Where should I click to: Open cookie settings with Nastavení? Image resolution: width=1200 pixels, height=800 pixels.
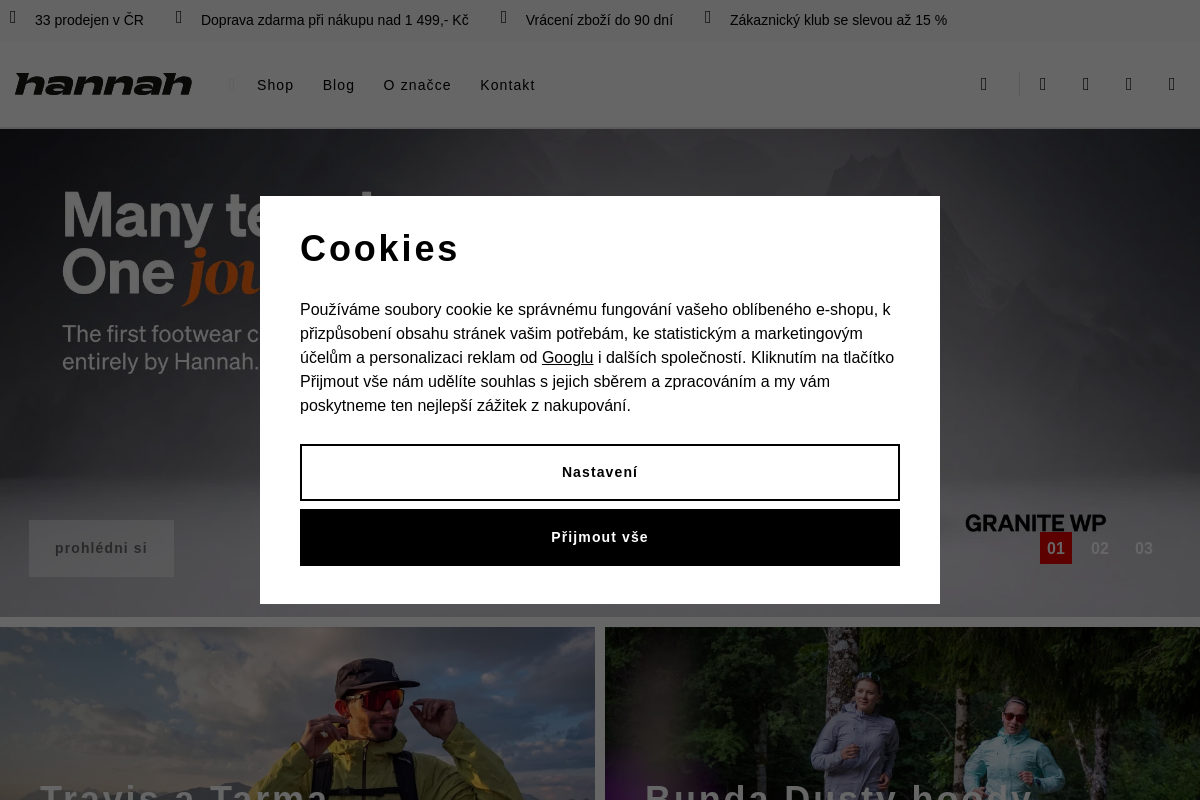tap(600, 472)
